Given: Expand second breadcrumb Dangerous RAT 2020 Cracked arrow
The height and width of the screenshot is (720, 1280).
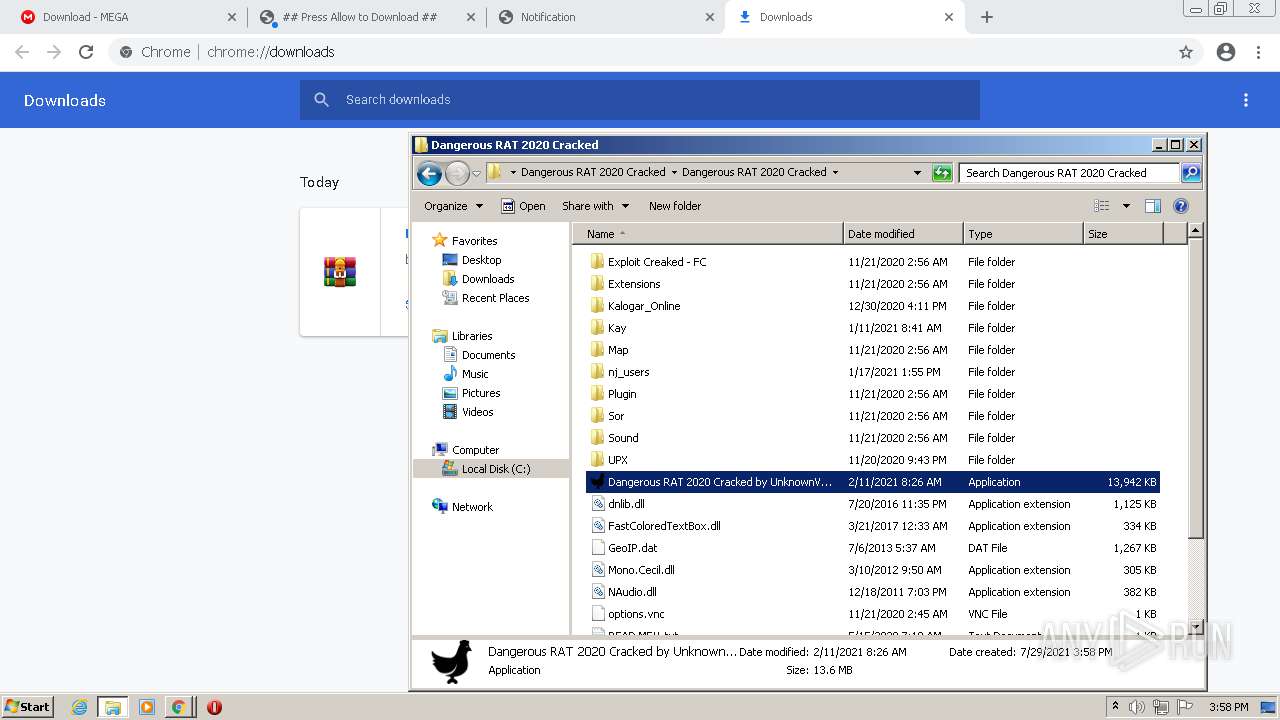Looking at the screenshot, I should (x=835, y=172).
